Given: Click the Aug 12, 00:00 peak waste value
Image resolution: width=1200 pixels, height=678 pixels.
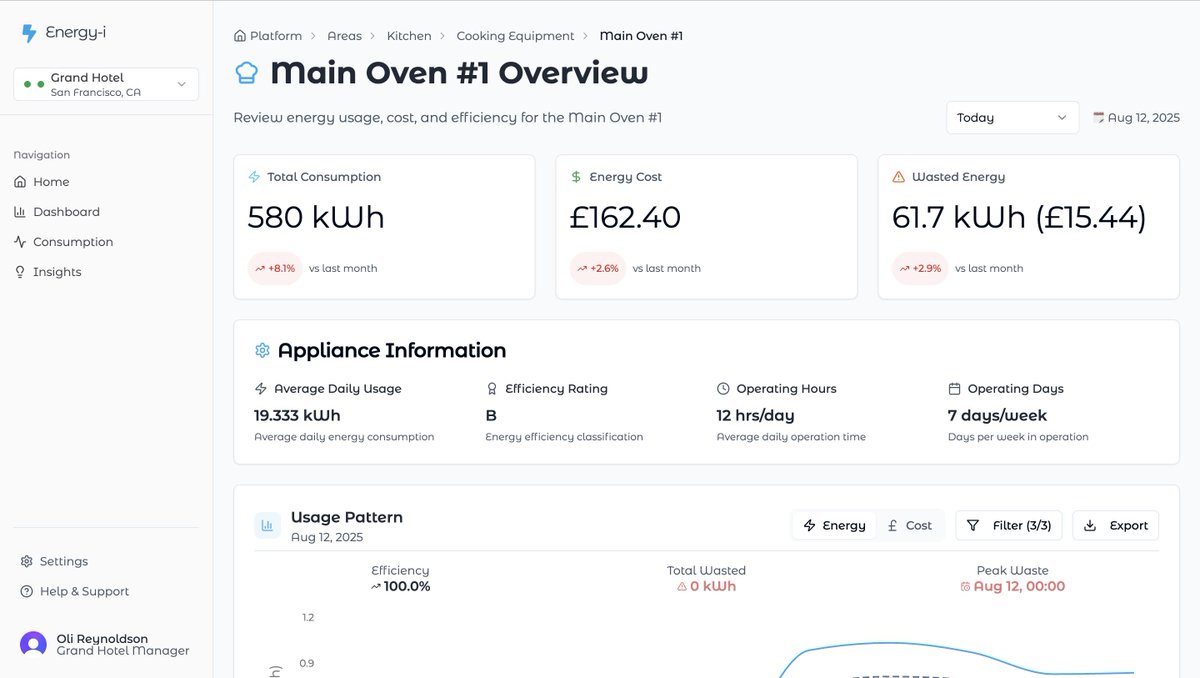Looking at the screenshot, I should [x=1019, y=587].
